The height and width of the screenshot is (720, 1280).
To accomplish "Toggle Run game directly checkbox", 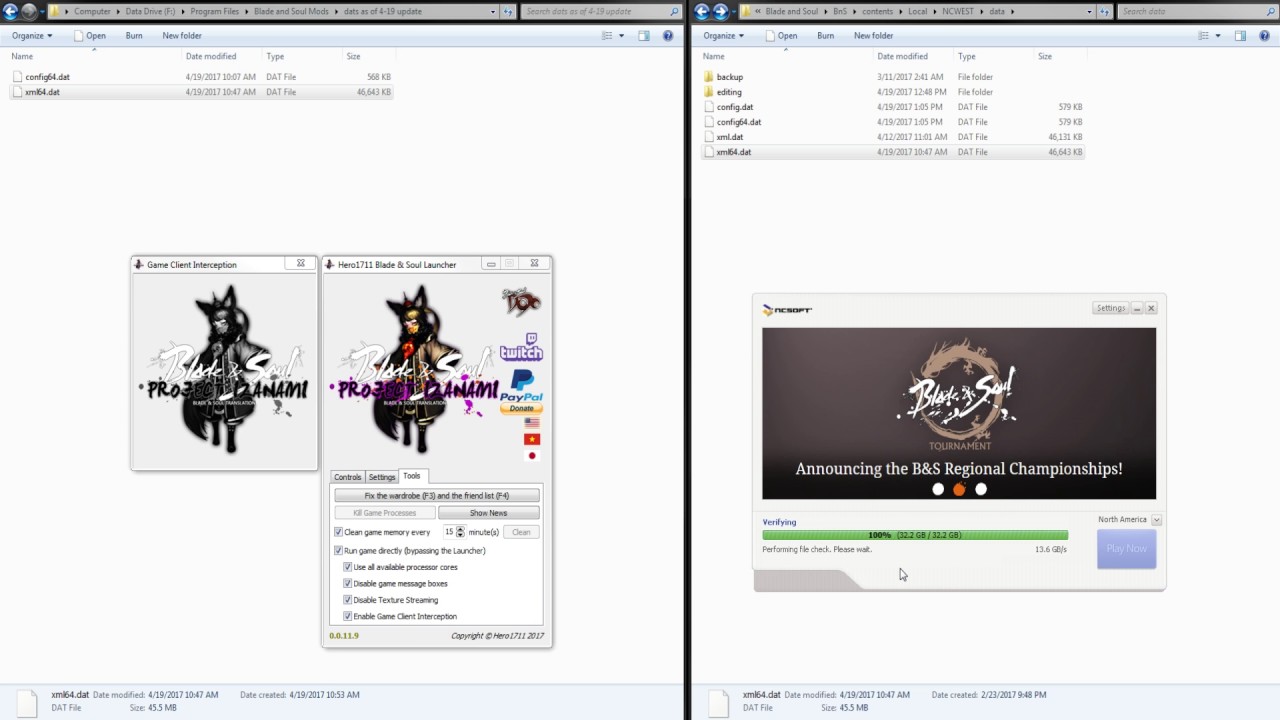I will [x=339, y=551].
